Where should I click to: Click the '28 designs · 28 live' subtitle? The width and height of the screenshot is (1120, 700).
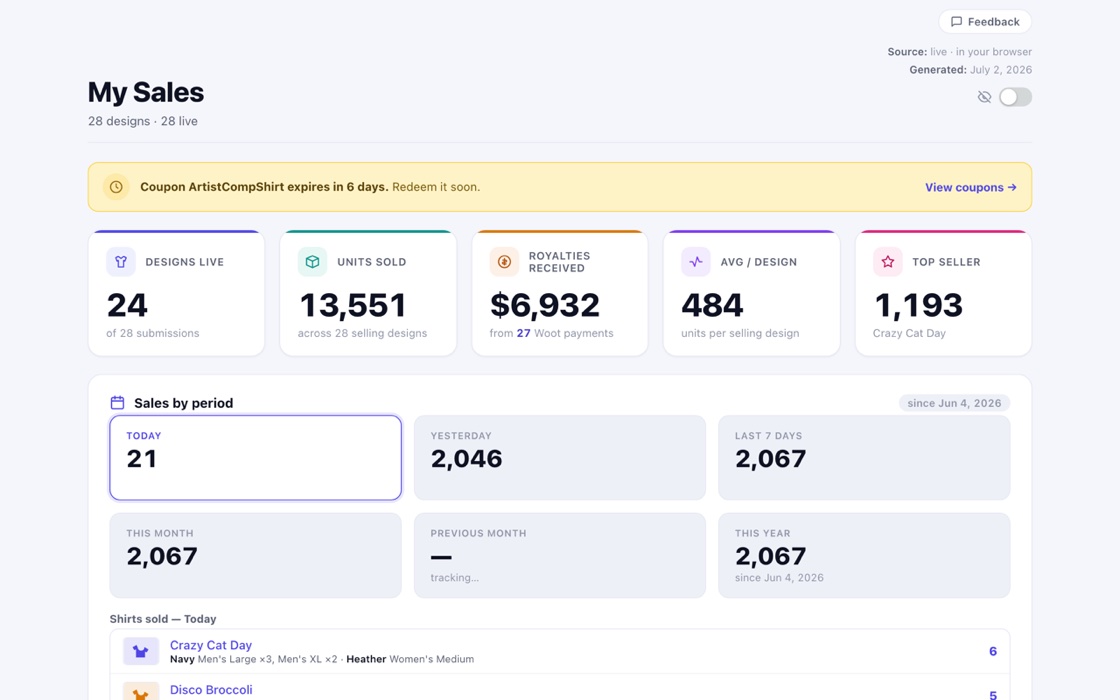tap(143, 121)
